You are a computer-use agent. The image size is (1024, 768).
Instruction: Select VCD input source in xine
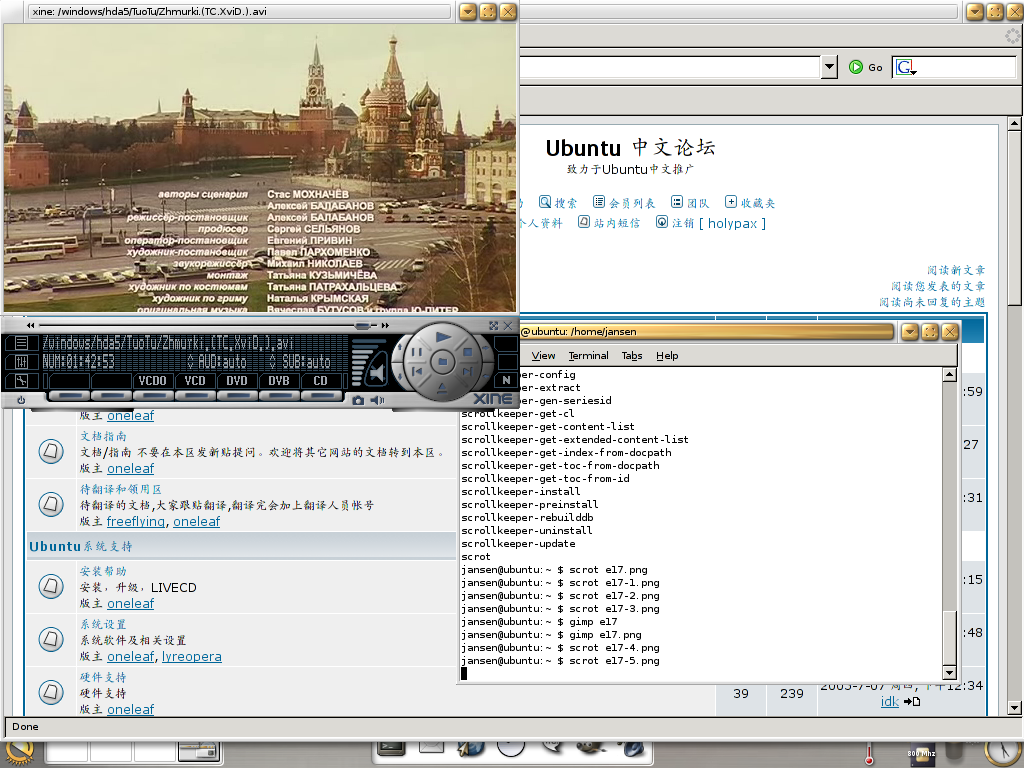coord(195,381)
